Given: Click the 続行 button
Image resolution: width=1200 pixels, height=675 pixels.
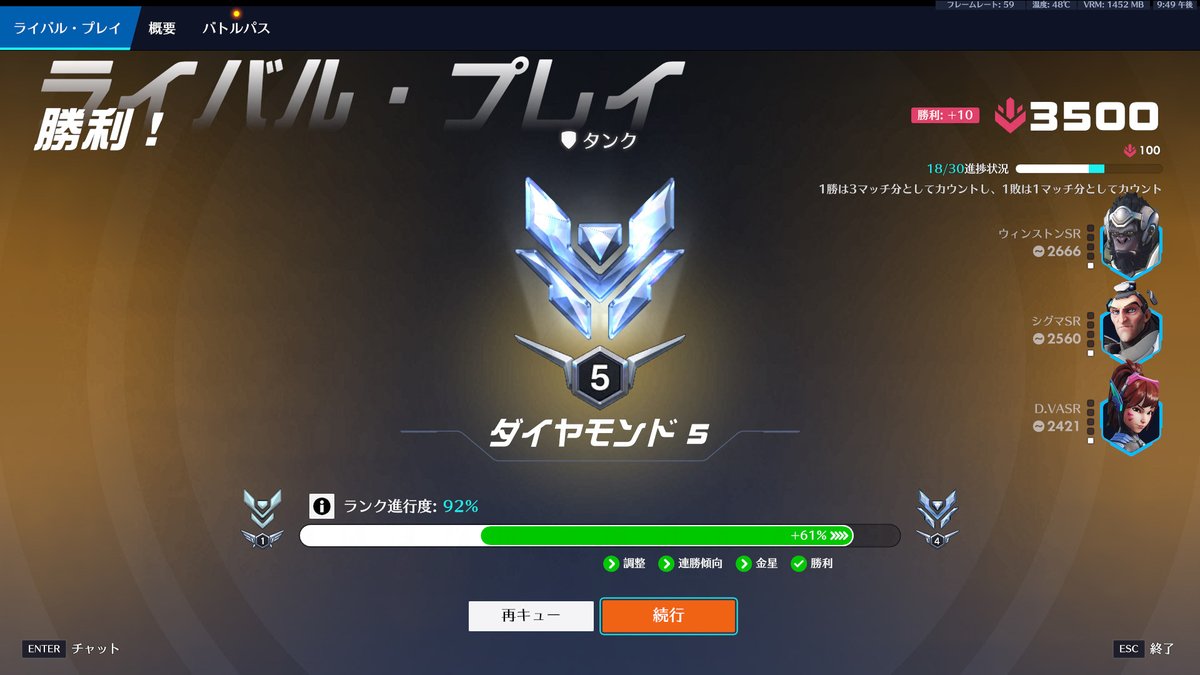Looking at the screenshot, I should [668, 616].
